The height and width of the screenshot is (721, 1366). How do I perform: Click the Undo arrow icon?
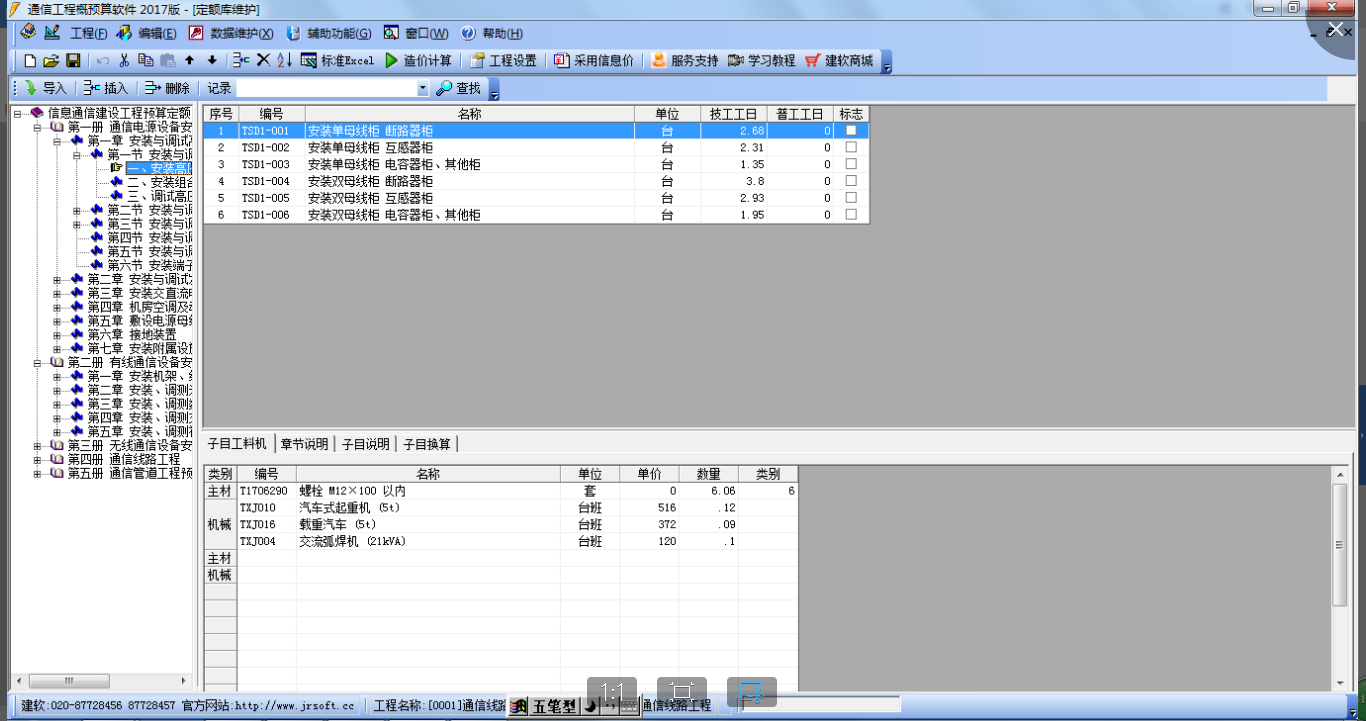103,61
